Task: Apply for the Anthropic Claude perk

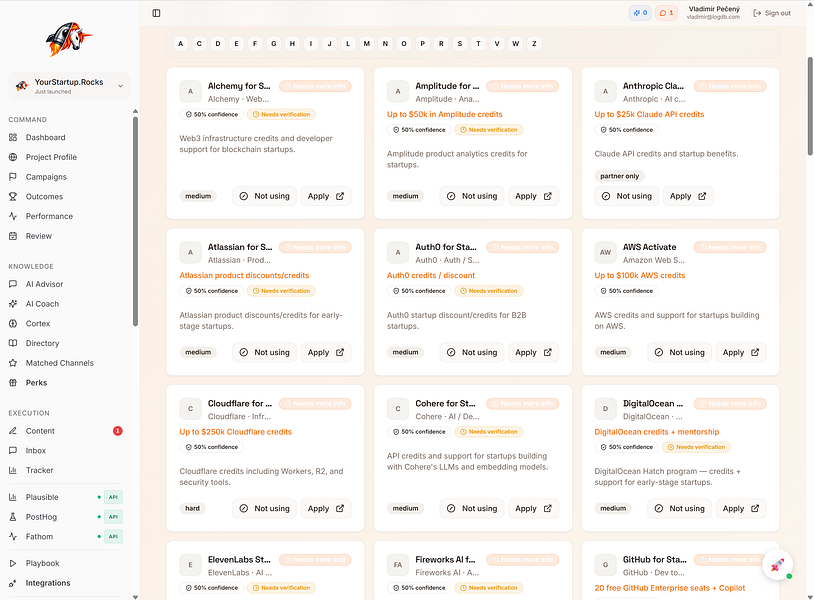Action: coord(688,196)
